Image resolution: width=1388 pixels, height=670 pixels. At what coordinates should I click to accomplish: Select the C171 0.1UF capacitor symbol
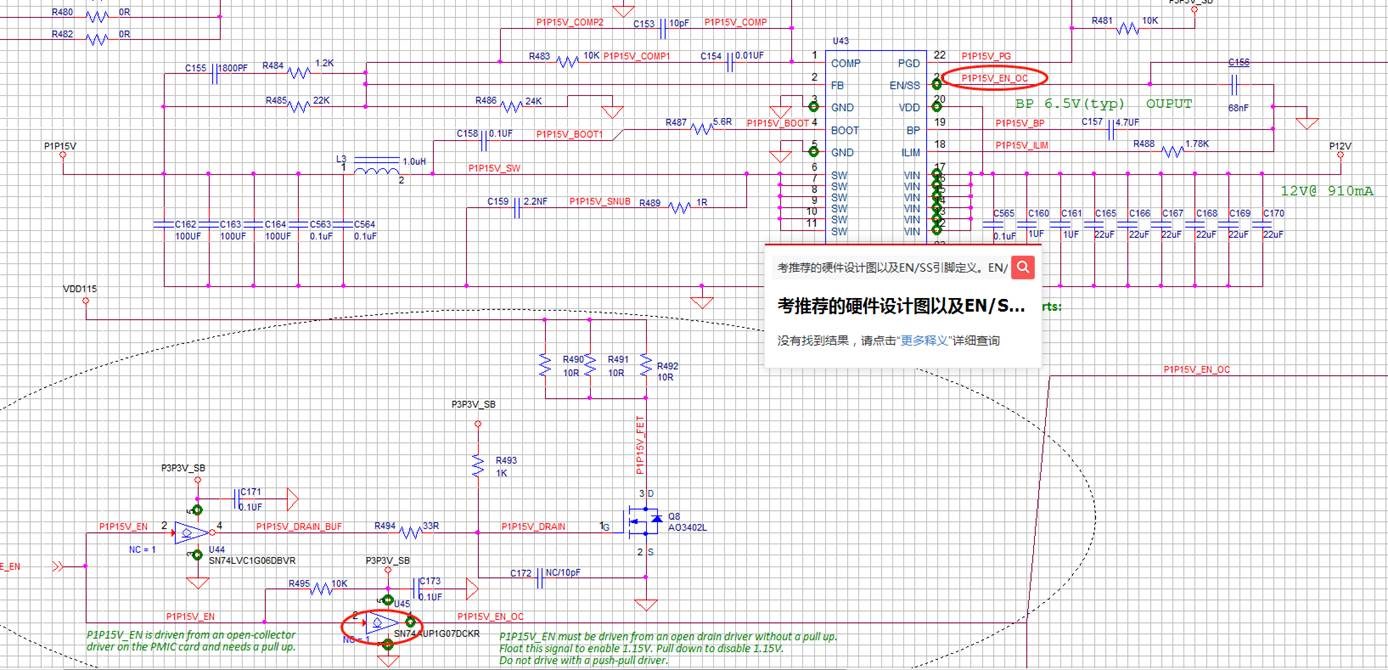[236, 499]
